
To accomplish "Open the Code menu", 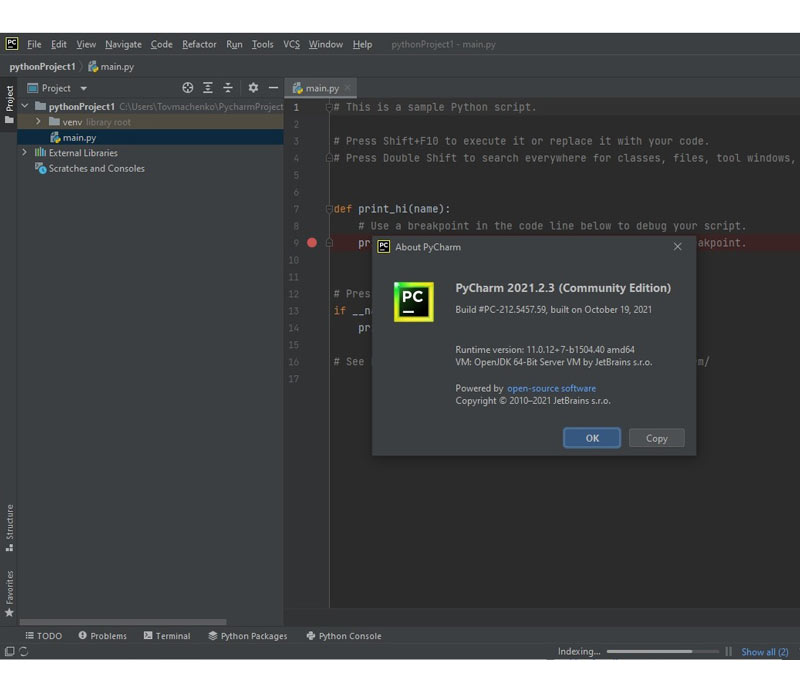I will pos(161,44).
